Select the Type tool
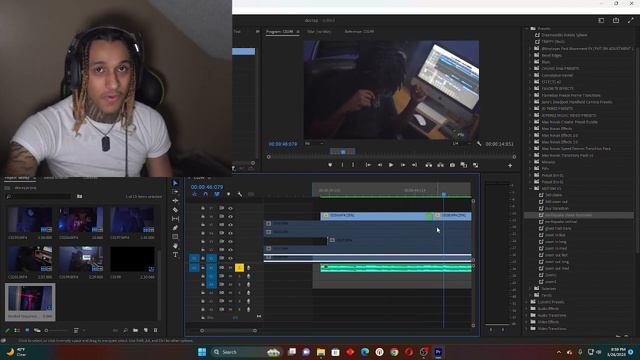 click(175, 255)
